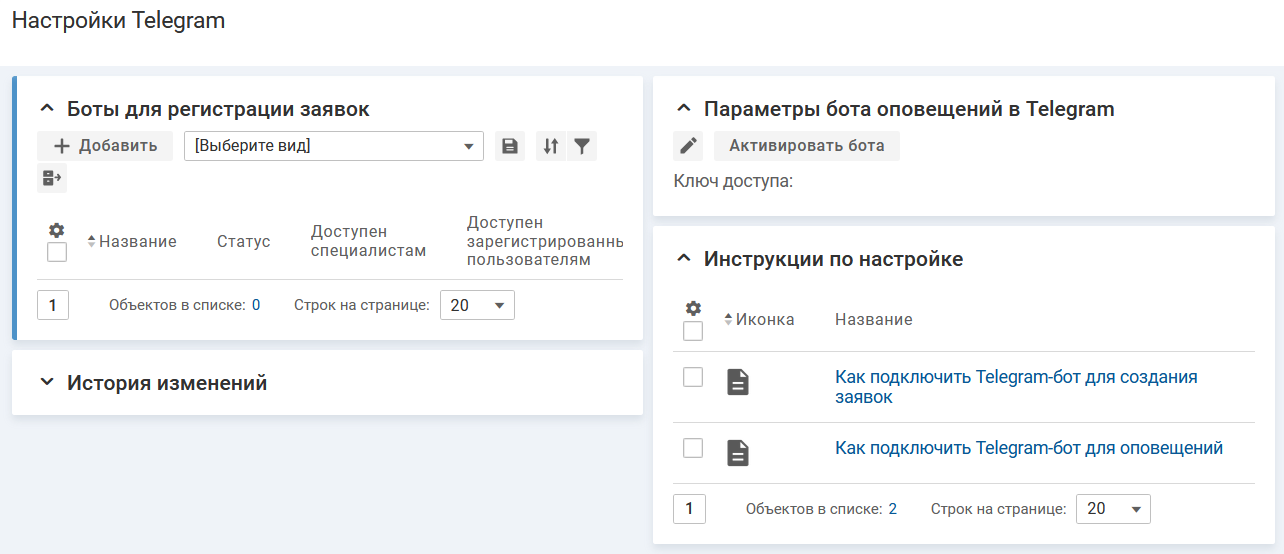1284x554 pixels.
Task: Open the gear settings in bots table
Action: pos(57,230)
